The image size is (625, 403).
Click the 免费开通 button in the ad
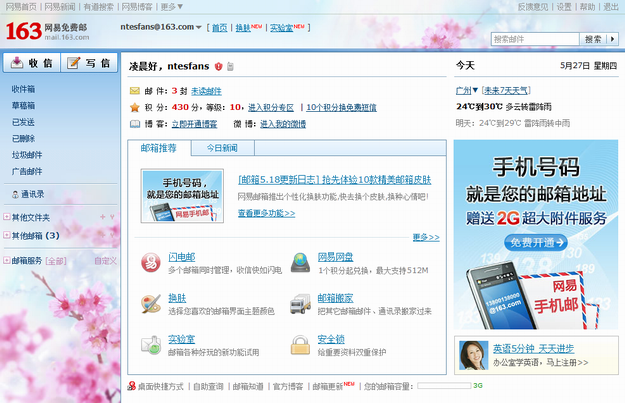[536, 242]
